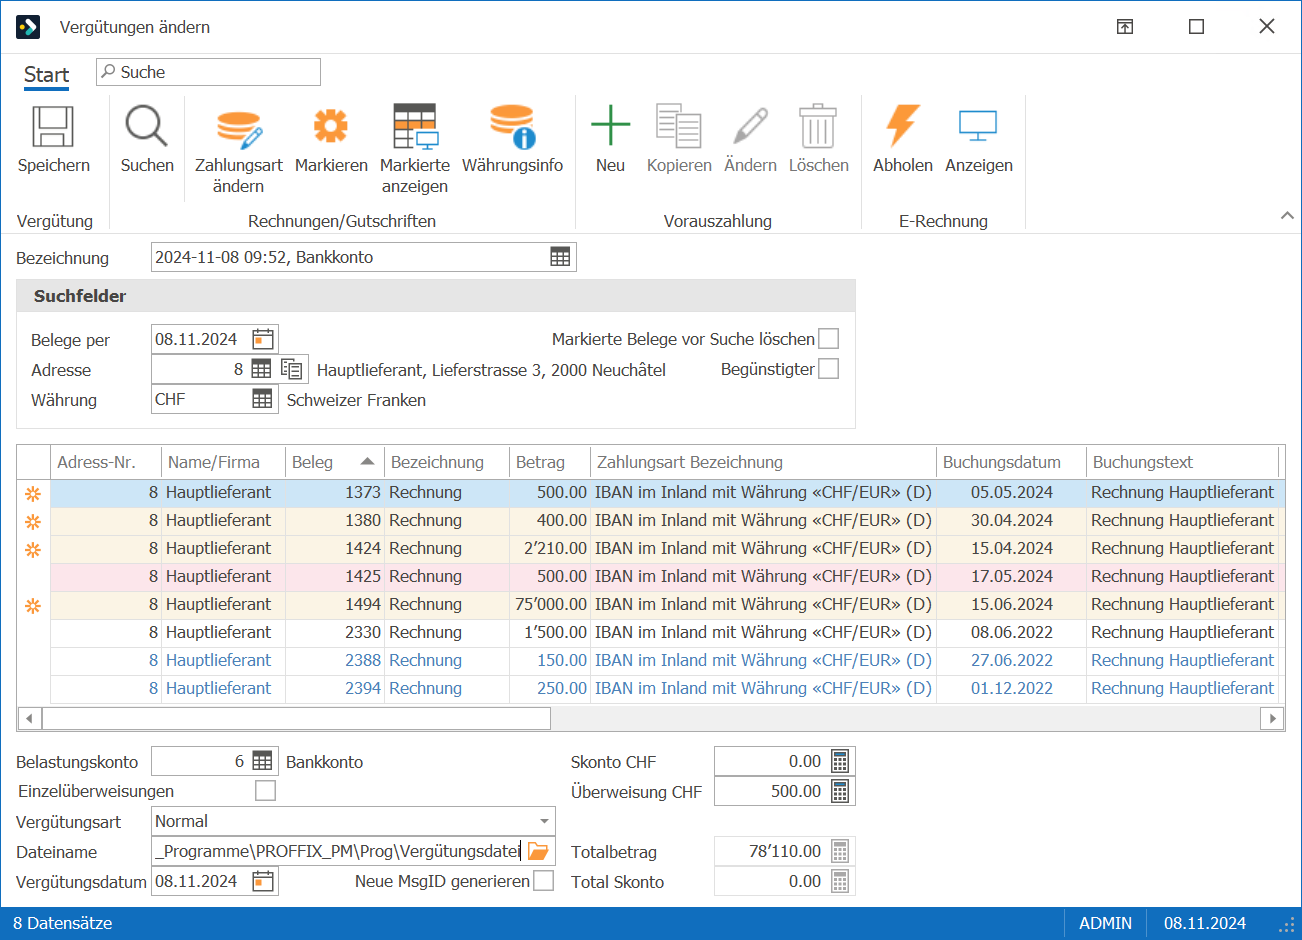Click into the Dateiname path field

pyautogui.click(x=338, y=851)
